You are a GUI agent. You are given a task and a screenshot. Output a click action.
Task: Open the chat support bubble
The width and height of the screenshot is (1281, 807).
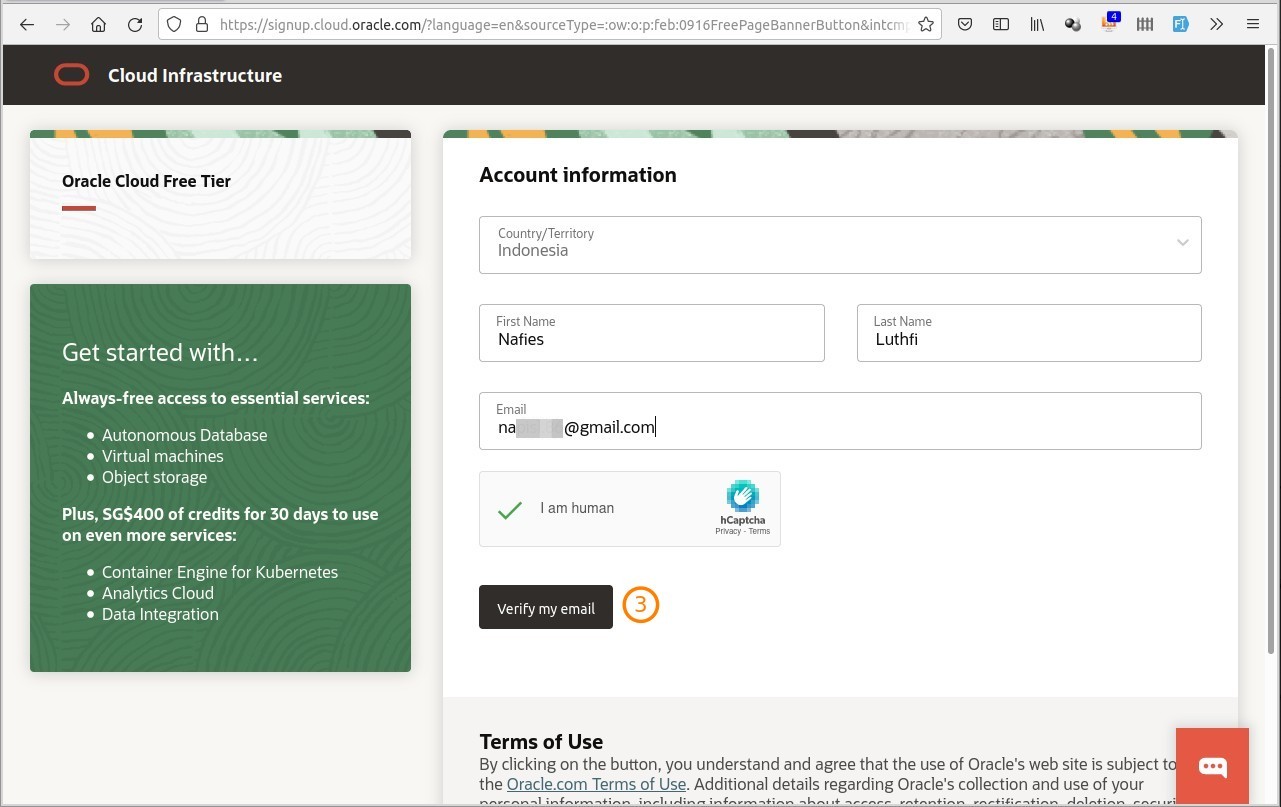(x=1212, y=766)
